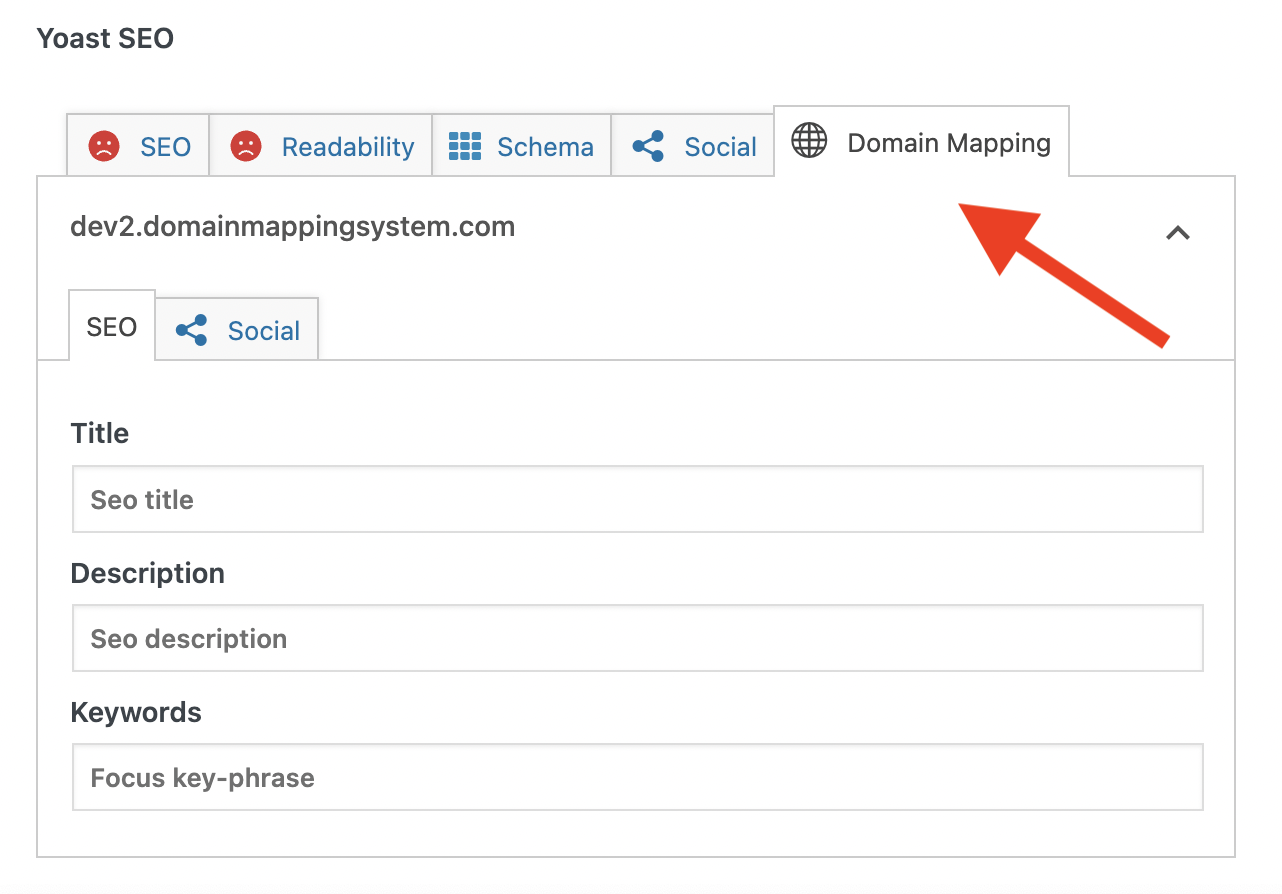Click into the Seo title field
Image resolution: width=1282 pixels, height=894 pixels.
(x=637, y=499)
